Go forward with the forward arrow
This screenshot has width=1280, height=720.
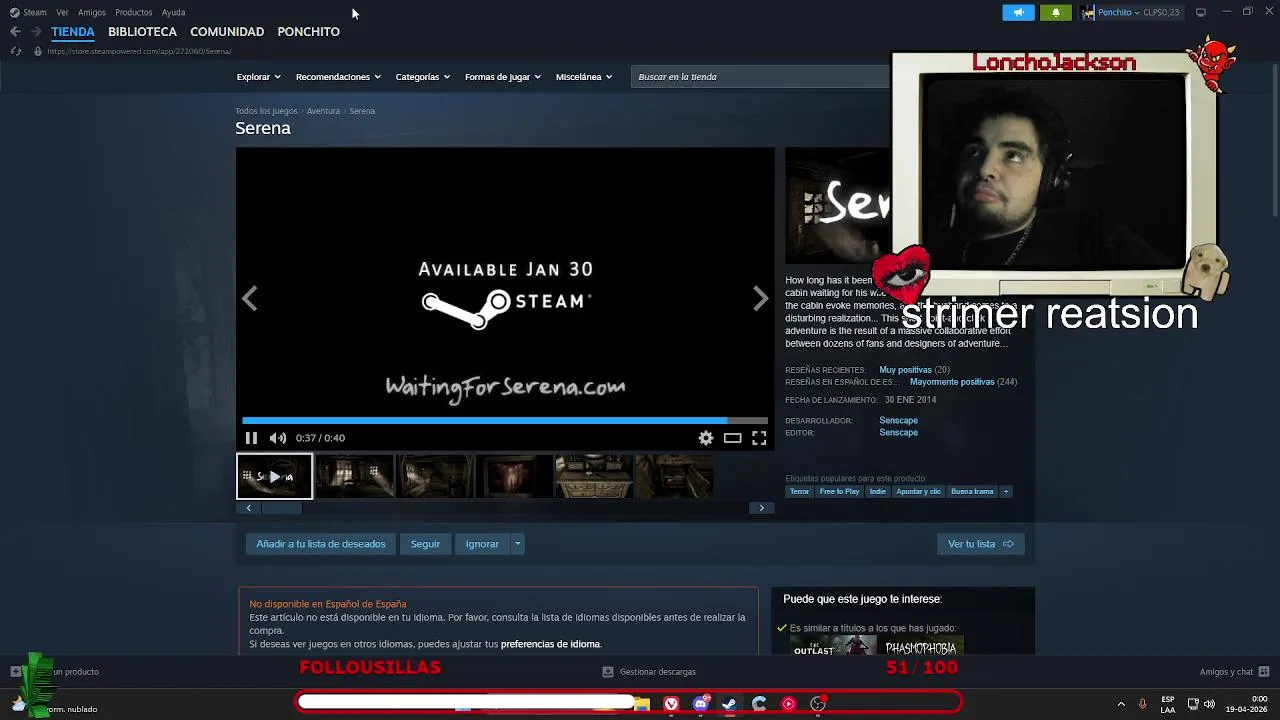pyautogui.click(x=36, y=32)
